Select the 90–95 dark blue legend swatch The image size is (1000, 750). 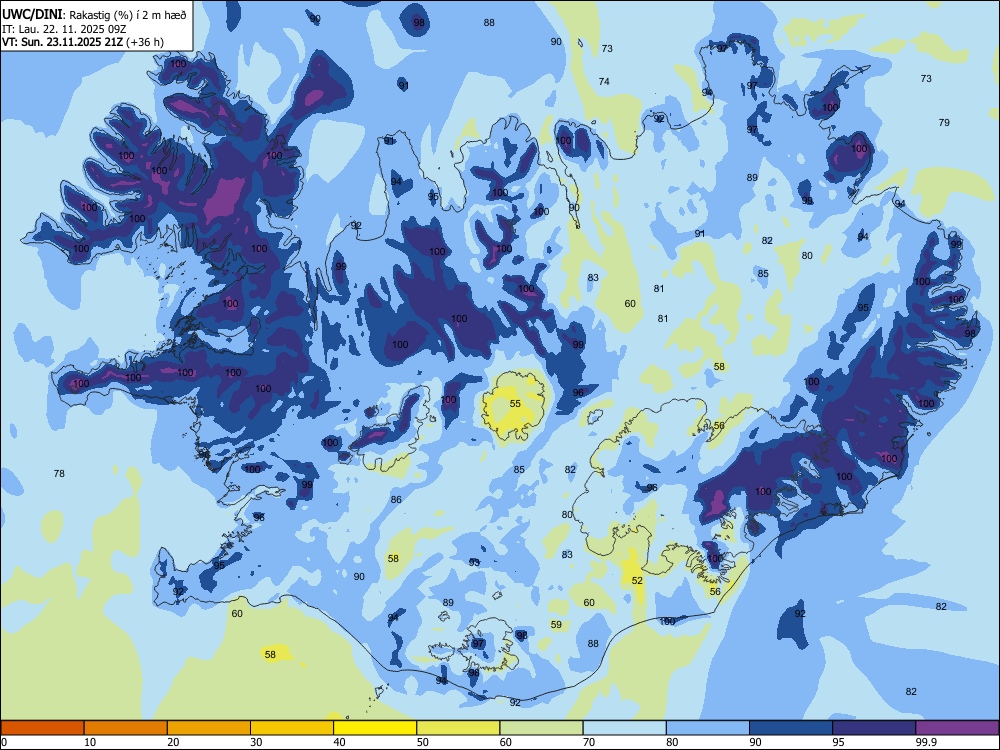pos(791,728)
